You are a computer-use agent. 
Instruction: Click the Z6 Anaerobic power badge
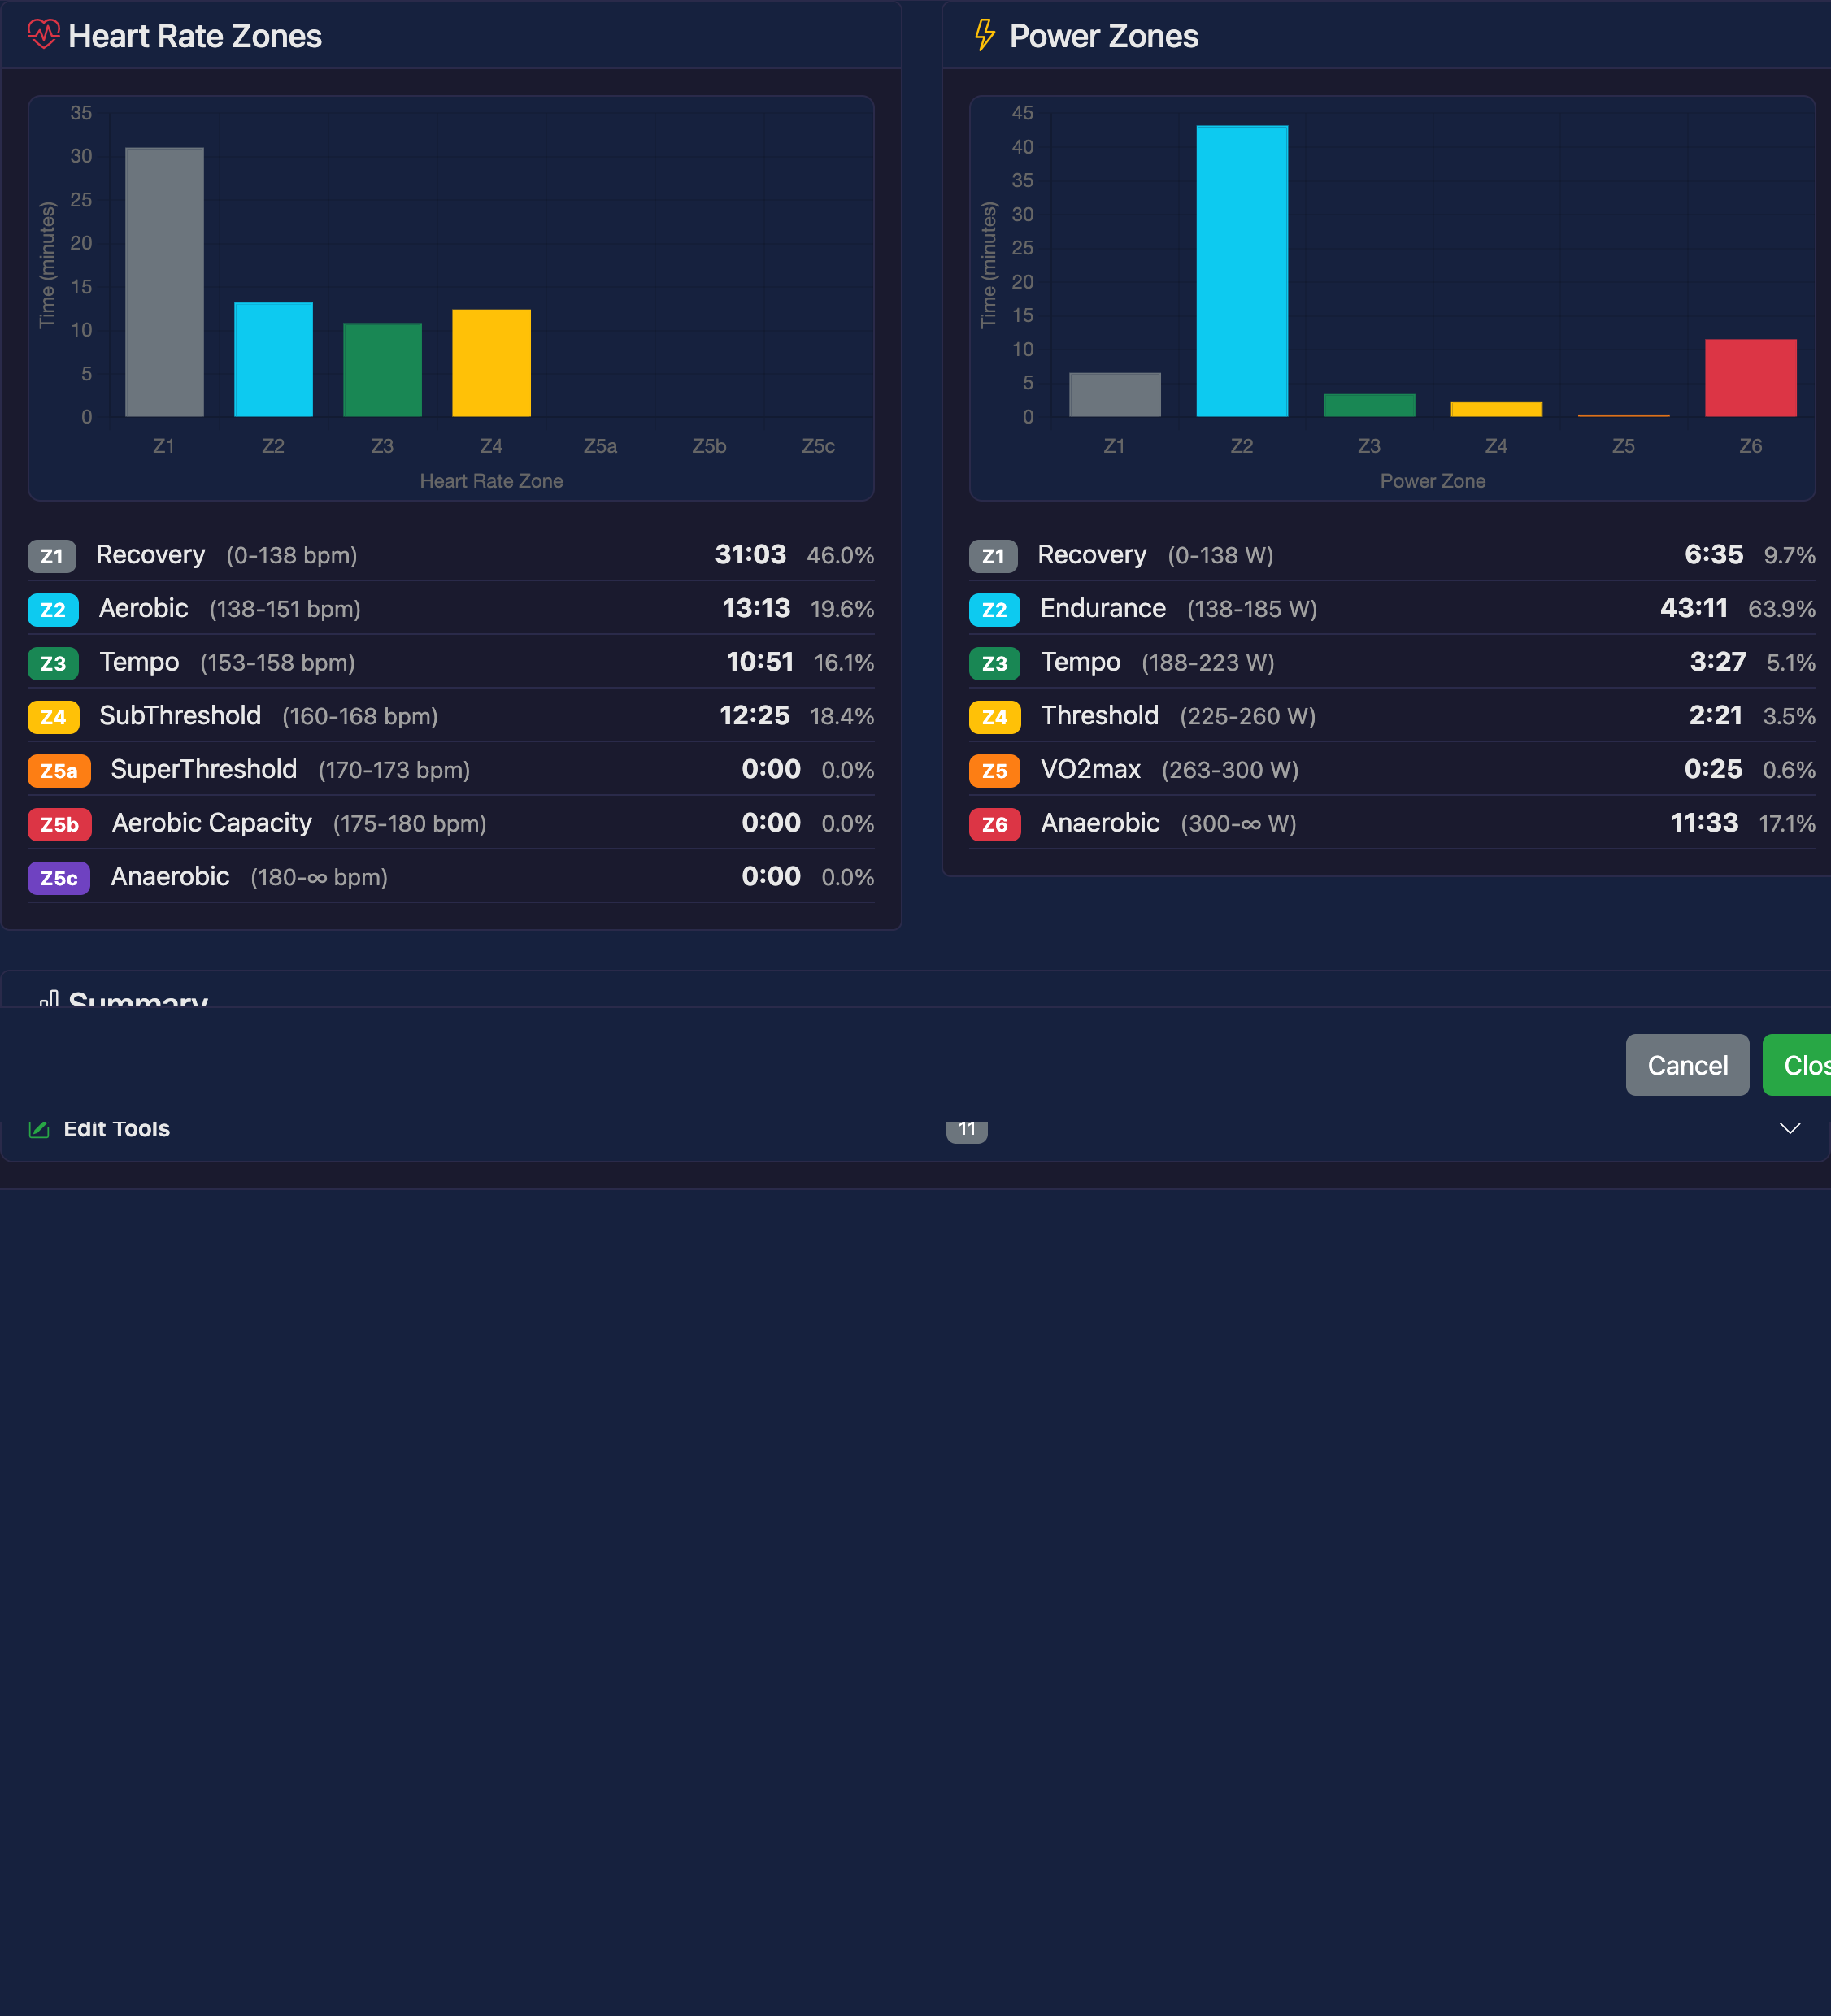(994, 824)
